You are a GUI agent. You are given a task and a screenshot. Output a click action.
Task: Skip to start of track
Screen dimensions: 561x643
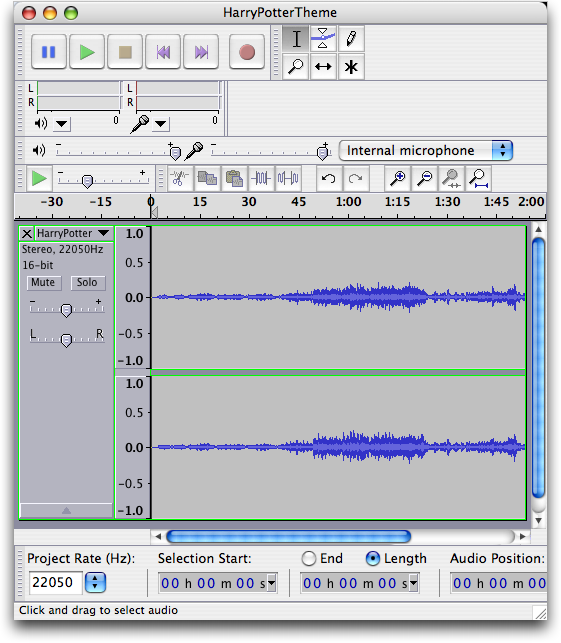coord(163,52)
